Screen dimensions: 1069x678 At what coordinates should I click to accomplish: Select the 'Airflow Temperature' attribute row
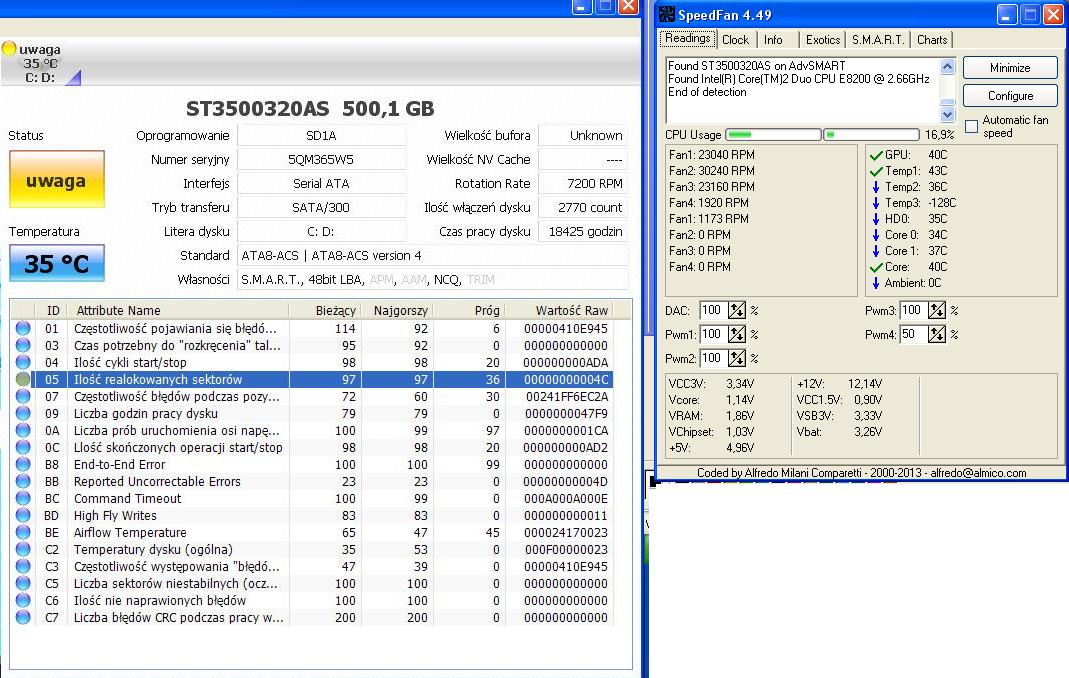(x=312, y=533)
